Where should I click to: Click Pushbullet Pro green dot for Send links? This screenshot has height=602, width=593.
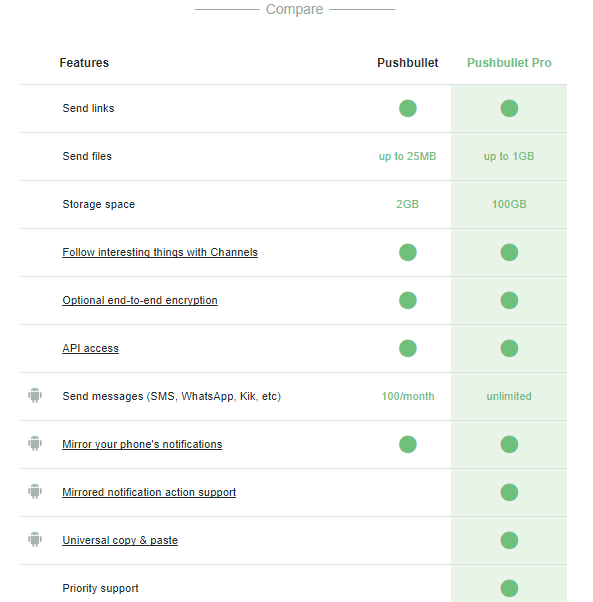(x=509, y=108)
